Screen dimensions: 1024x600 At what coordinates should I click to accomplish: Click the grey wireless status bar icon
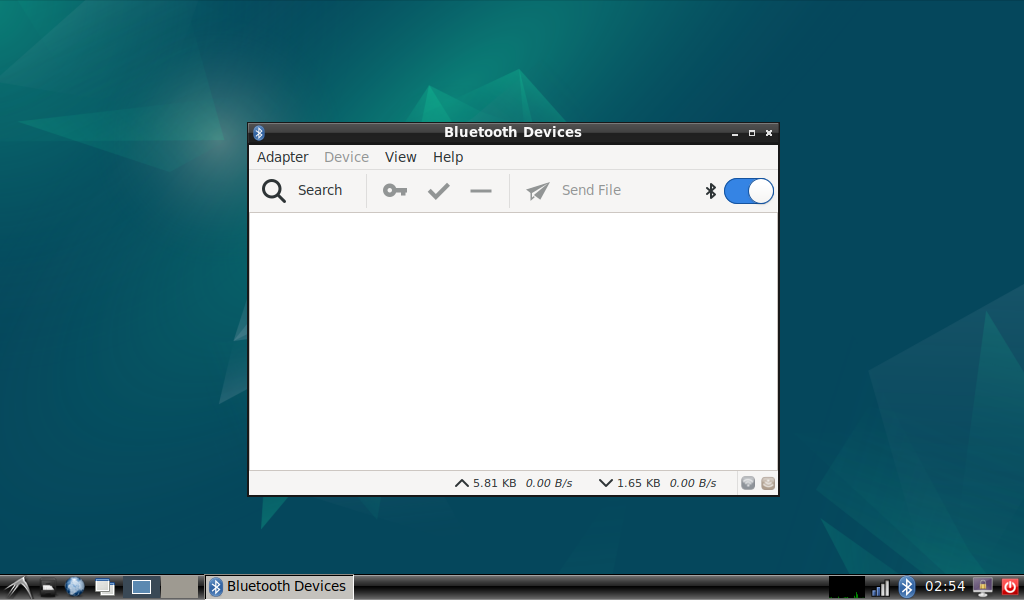tap(748, 483)
